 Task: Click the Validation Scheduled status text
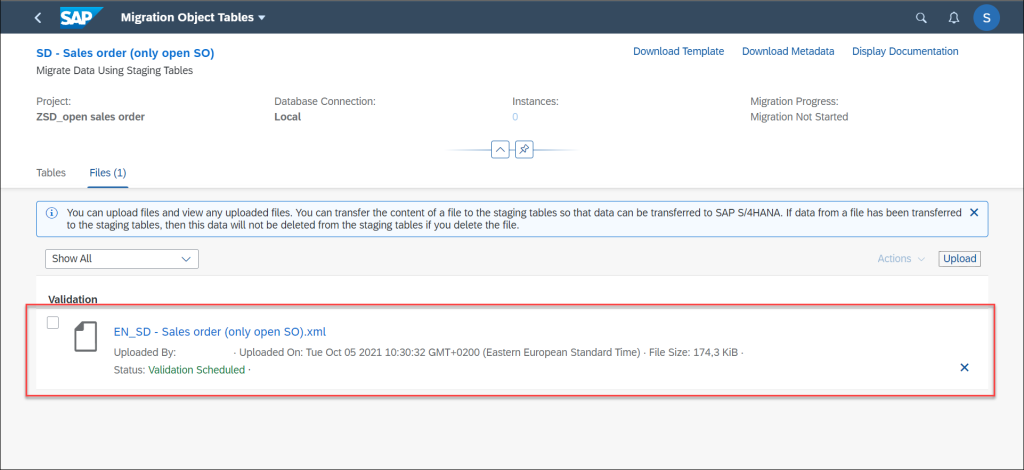197,369
